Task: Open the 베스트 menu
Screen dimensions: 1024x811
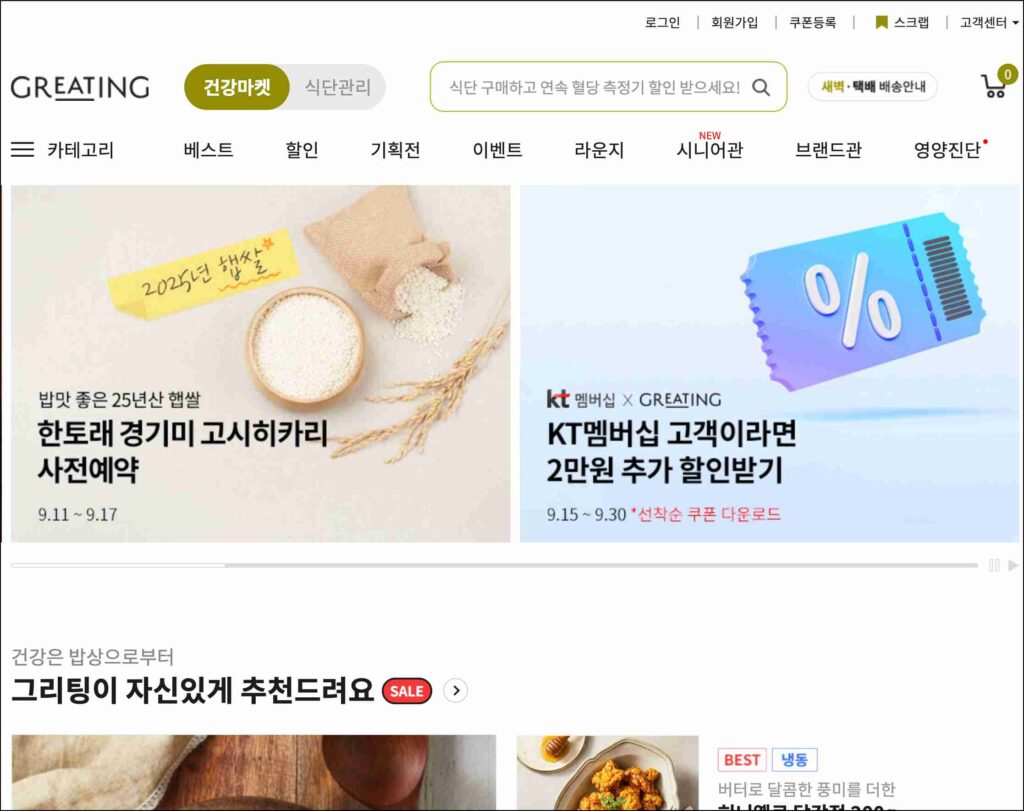Action: pyautogui.click(x=208, y=150)
